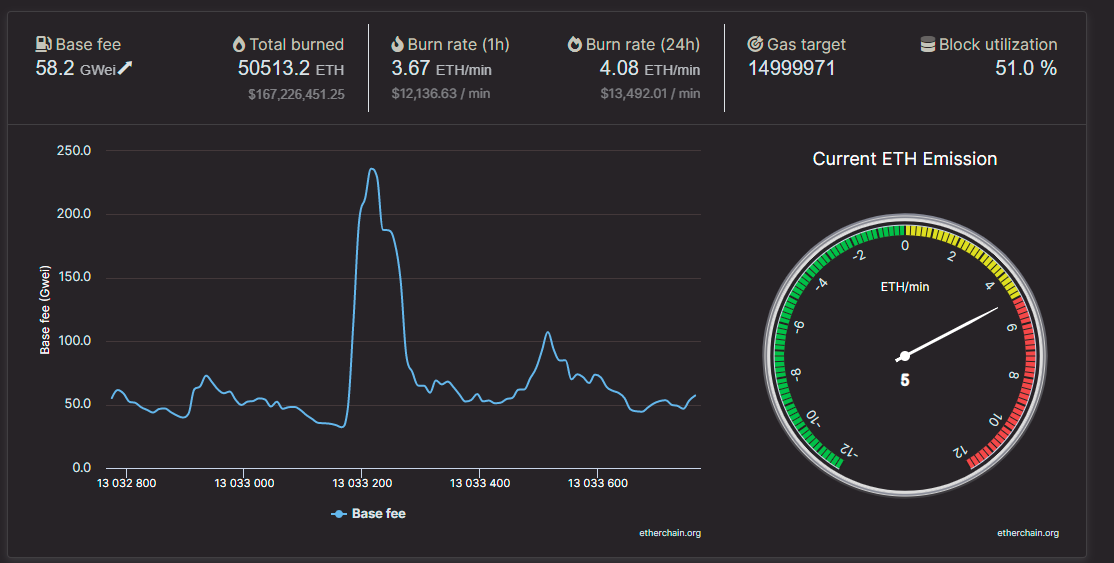Click the upward trend arrow next to GWei
This screenshot has width=1114, height=563.
pyautogui.click(x=125, y=68)
